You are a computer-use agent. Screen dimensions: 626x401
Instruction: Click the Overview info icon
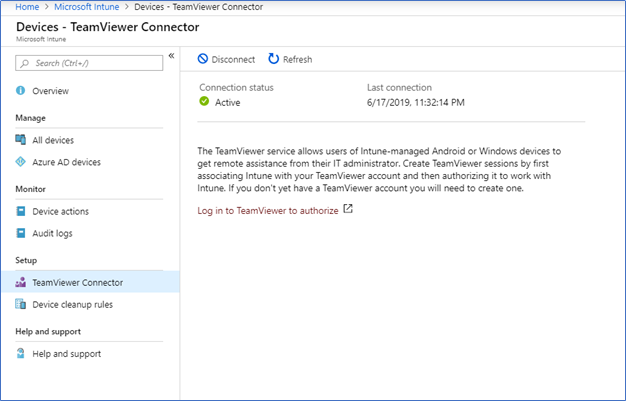tap(20, 91)
